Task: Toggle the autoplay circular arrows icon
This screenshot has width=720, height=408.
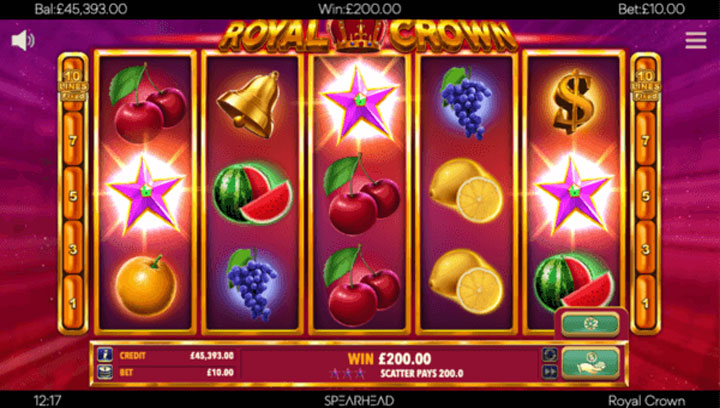Action: click(x=550, y=355)
